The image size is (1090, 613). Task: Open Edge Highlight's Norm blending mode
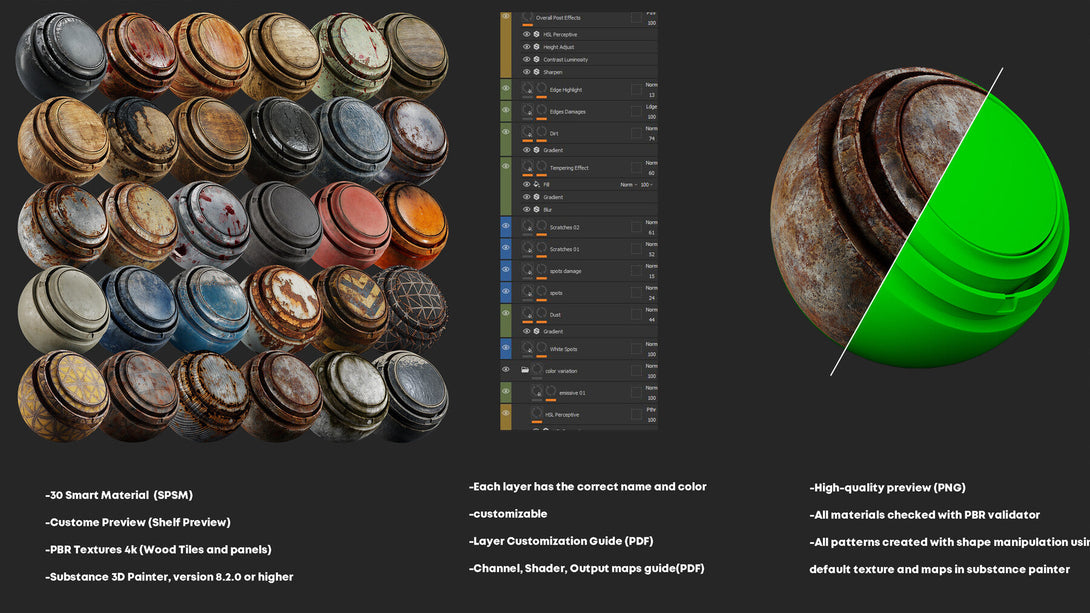pyautogui.click(x=651, y=85)
